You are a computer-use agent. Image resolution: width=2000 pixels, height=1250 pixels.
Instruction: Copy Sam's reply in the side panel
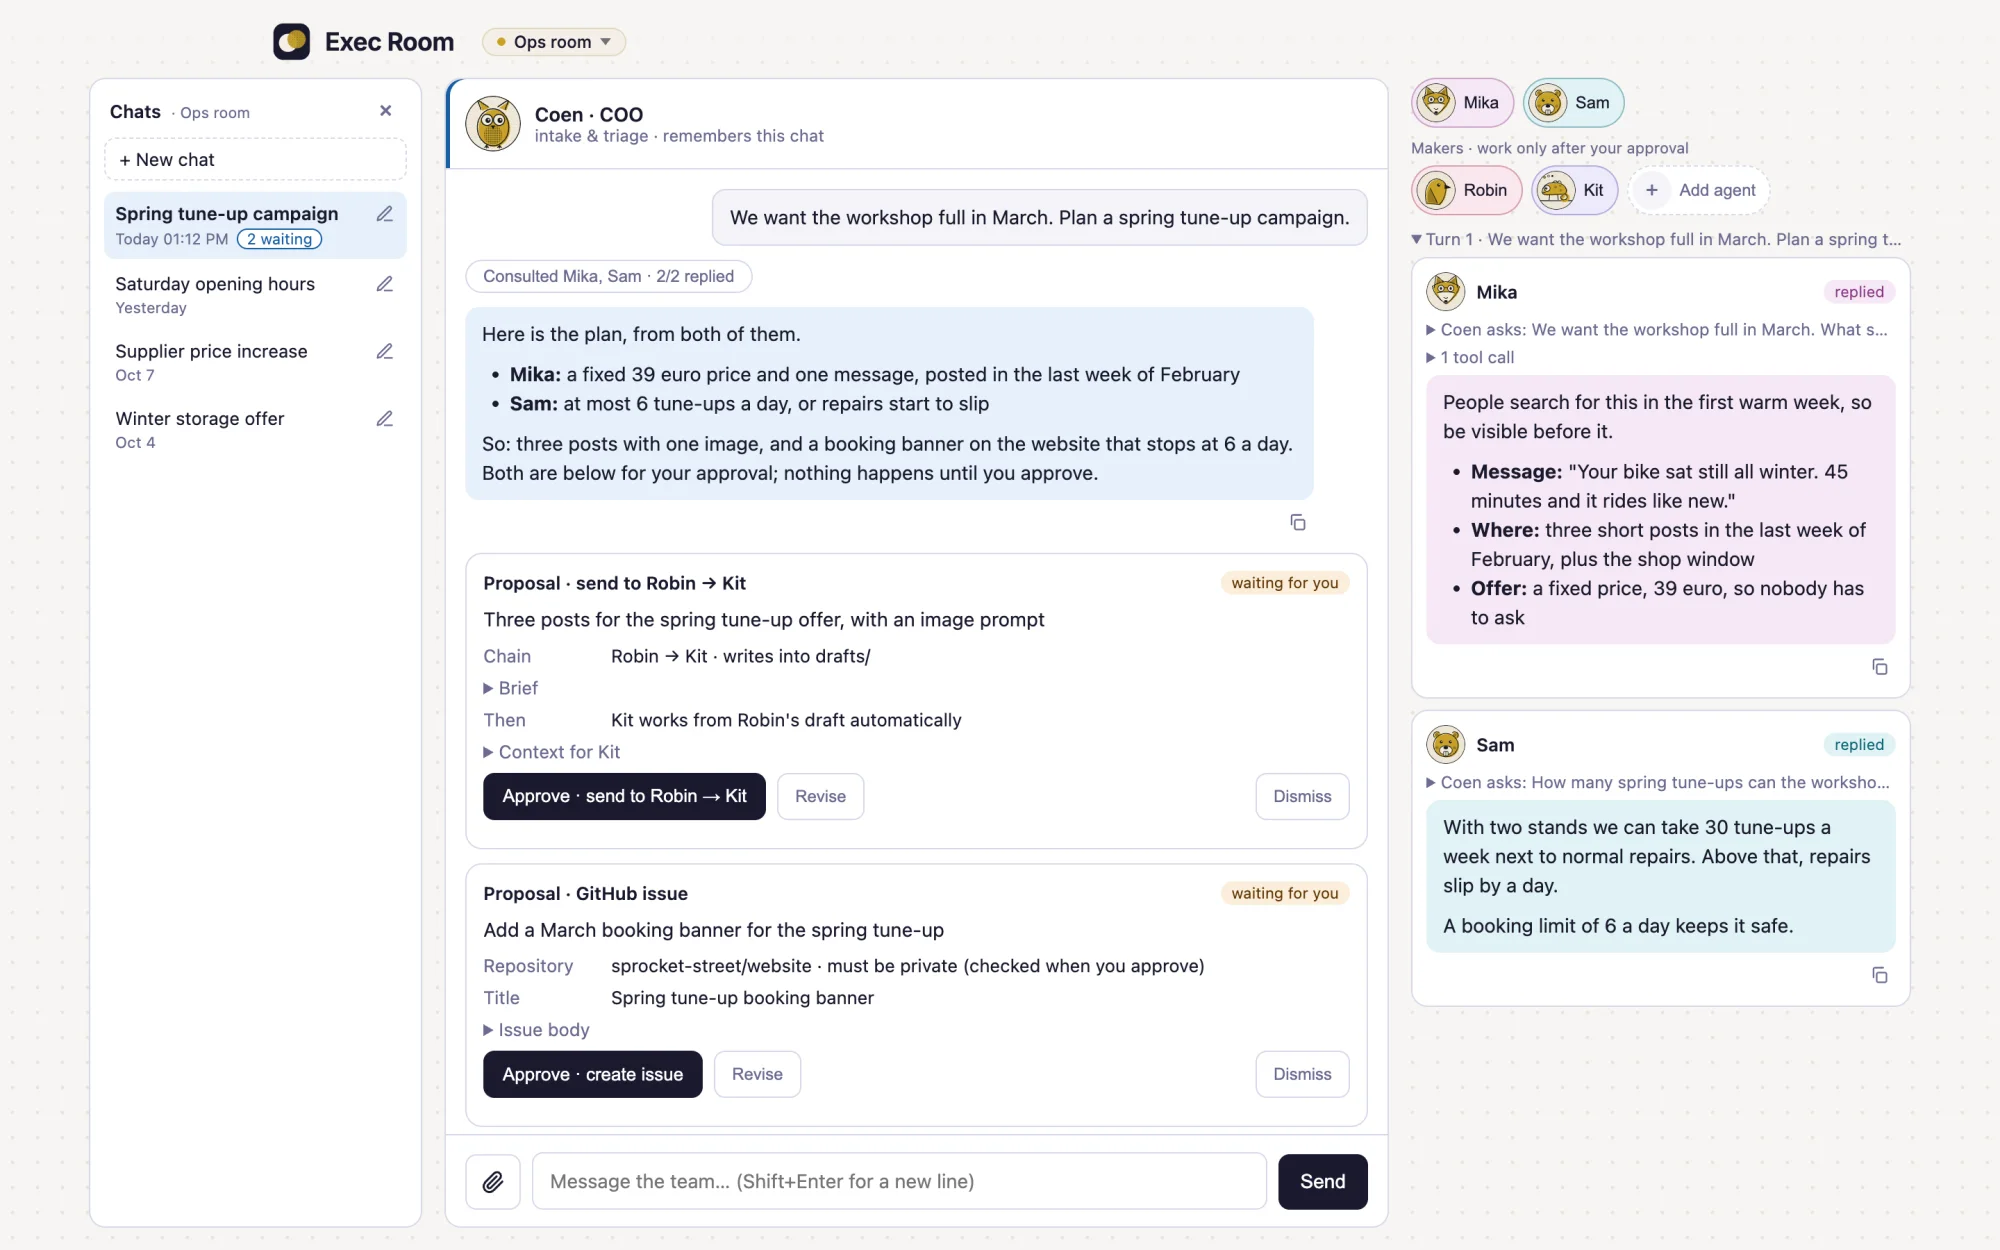1879,974
